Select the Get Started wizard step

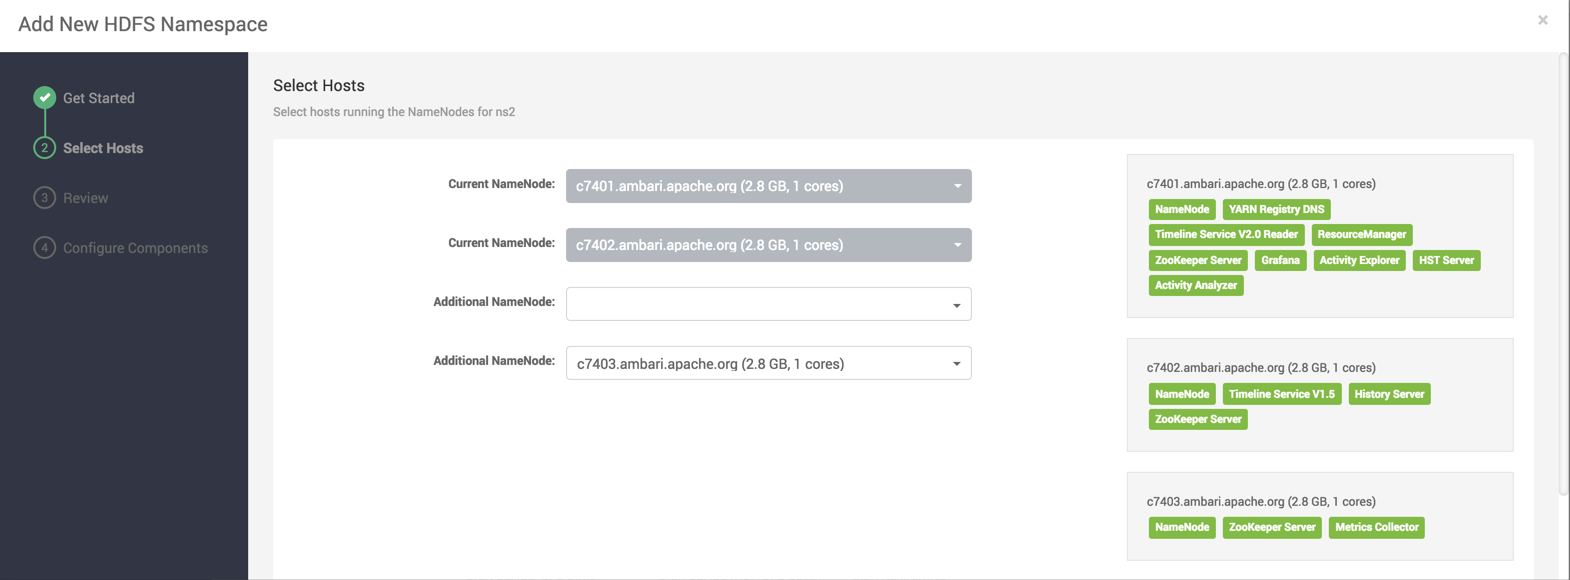coord(99,98)
